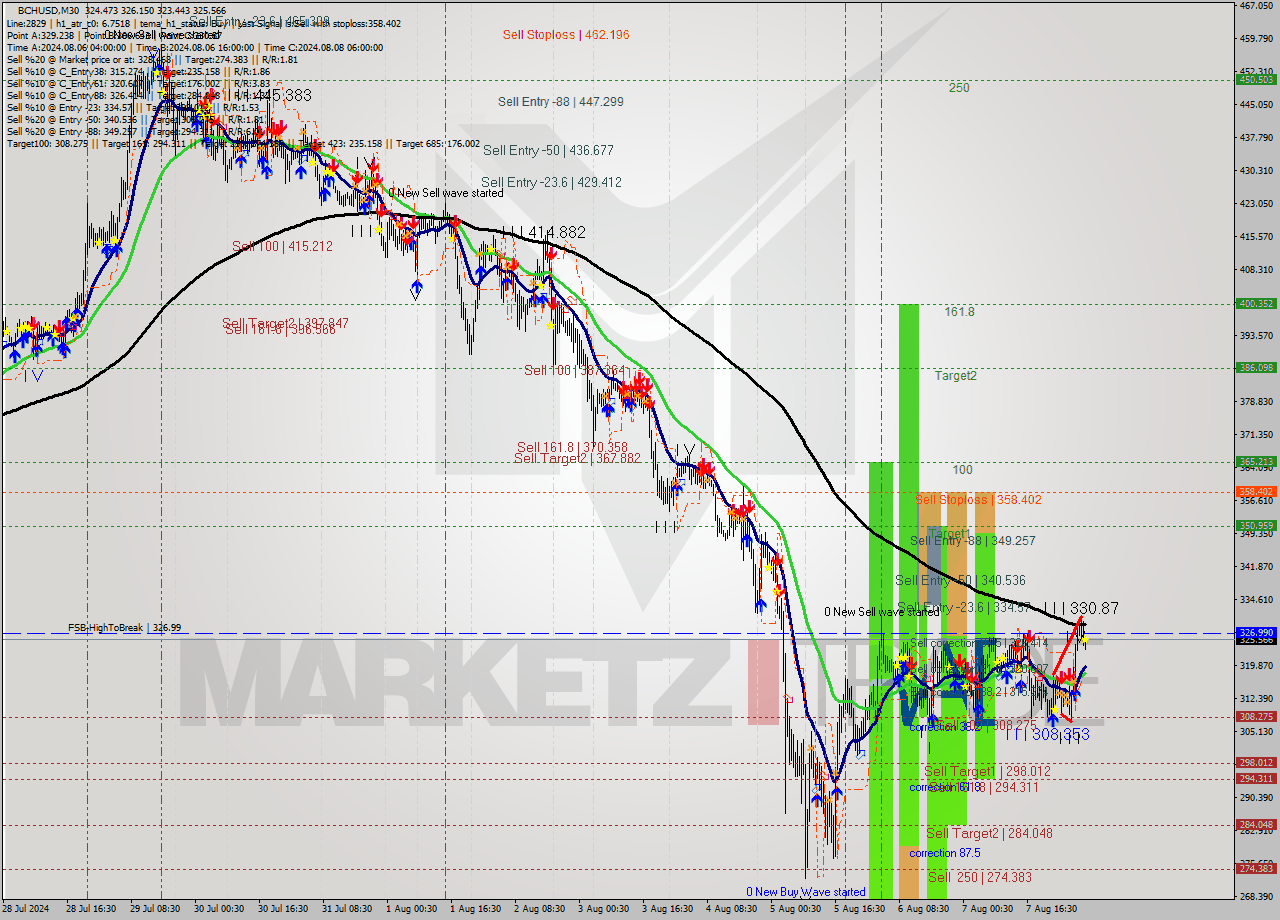Click the green 350.959 price axis tag
The height and width of the screenshot is (920, 1280).
1256,525
